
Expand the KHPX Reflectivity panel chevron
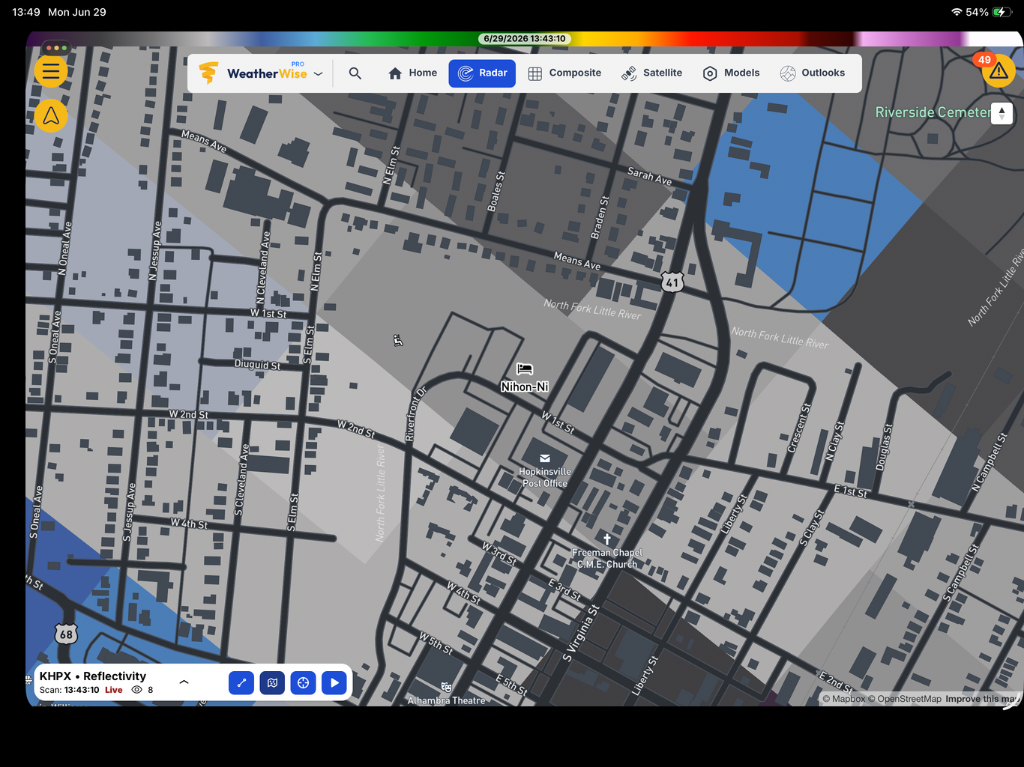184,682
